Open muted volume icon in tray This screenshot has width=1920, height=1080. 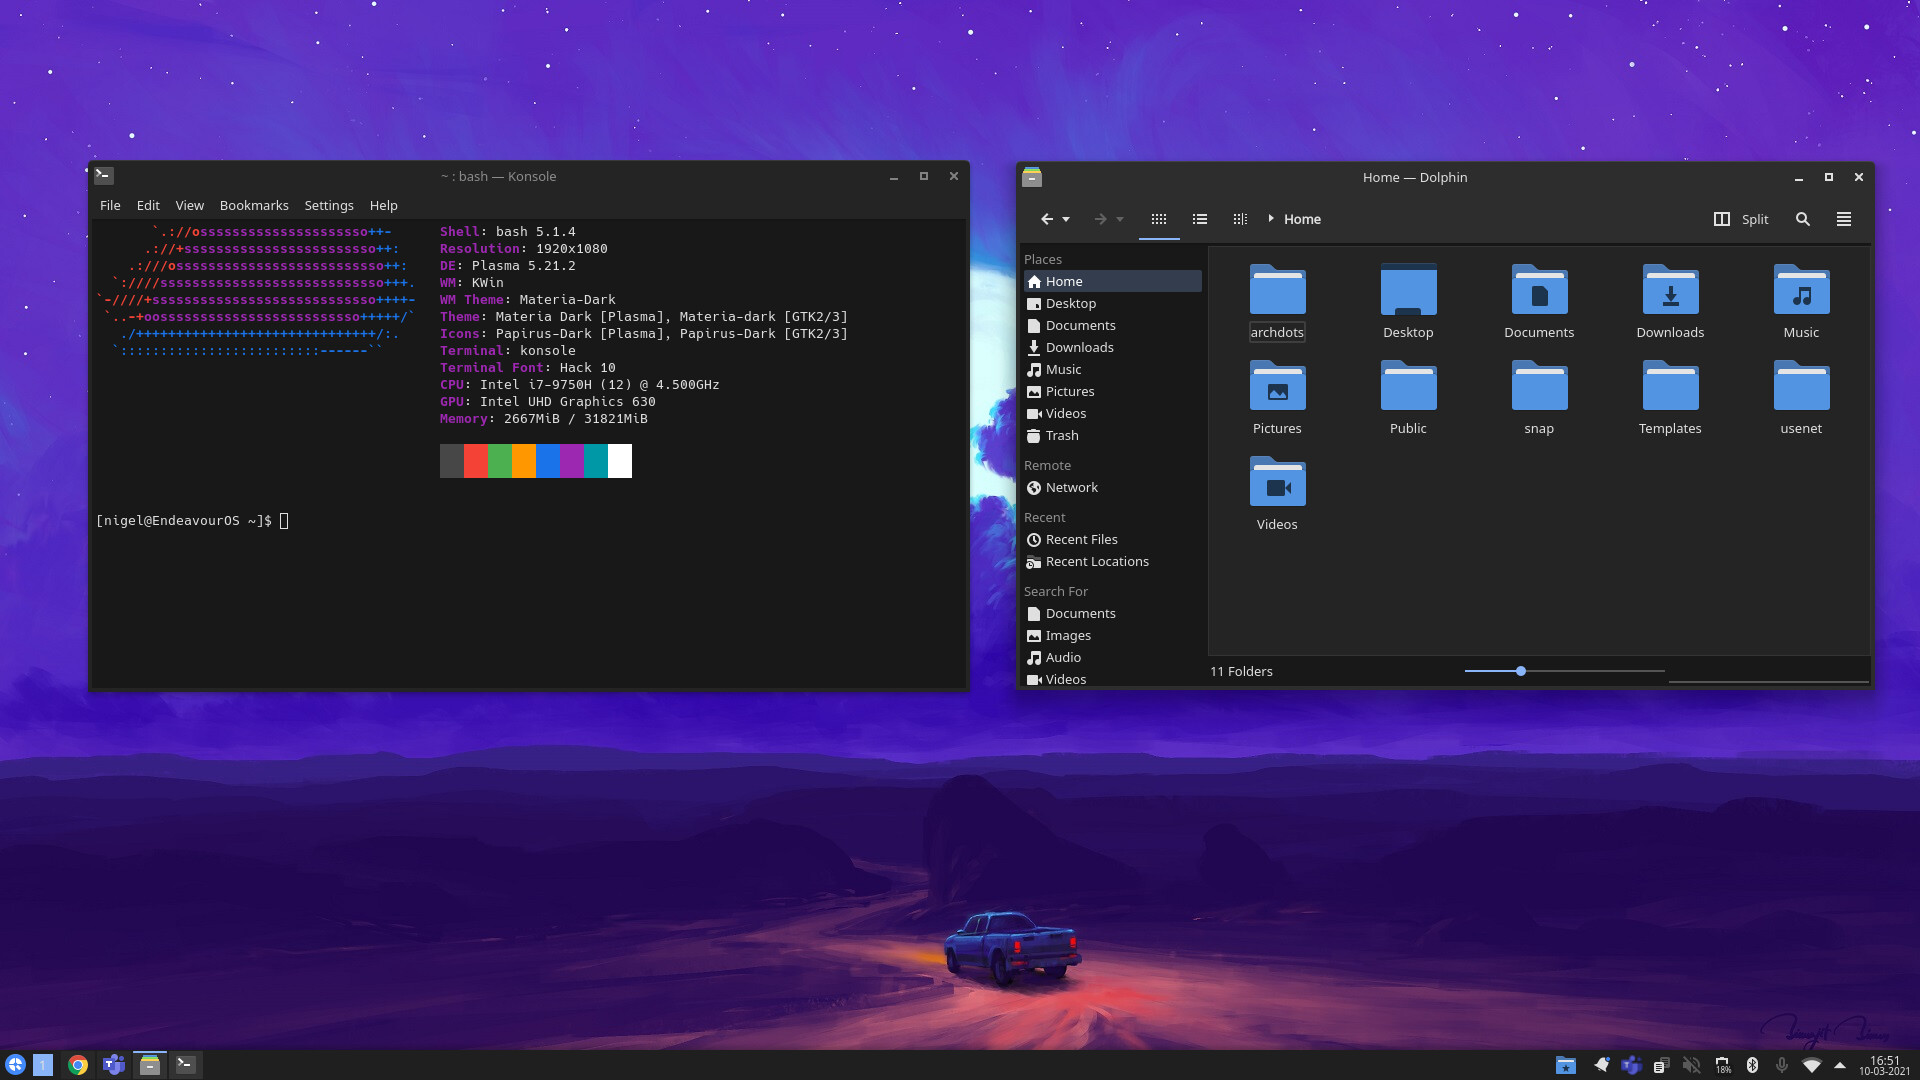(1691, 1065)
